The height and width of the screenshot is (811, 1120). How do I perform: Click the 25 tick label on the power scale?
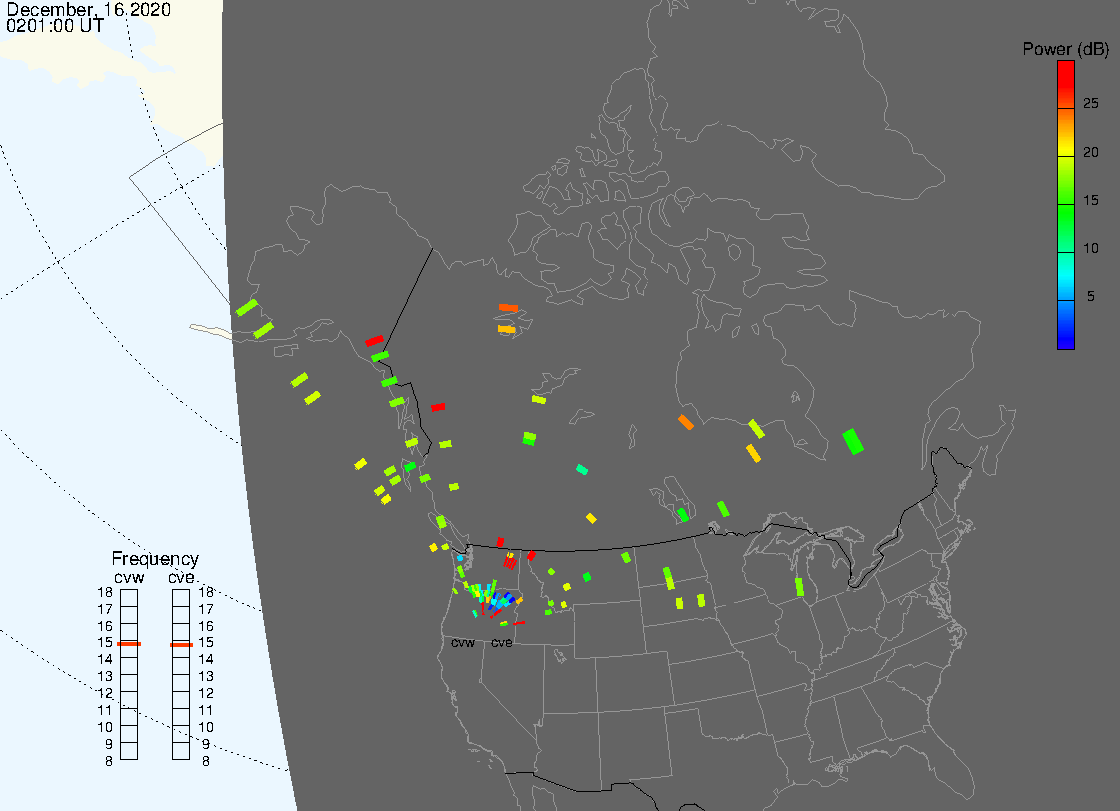[1090, 104]
